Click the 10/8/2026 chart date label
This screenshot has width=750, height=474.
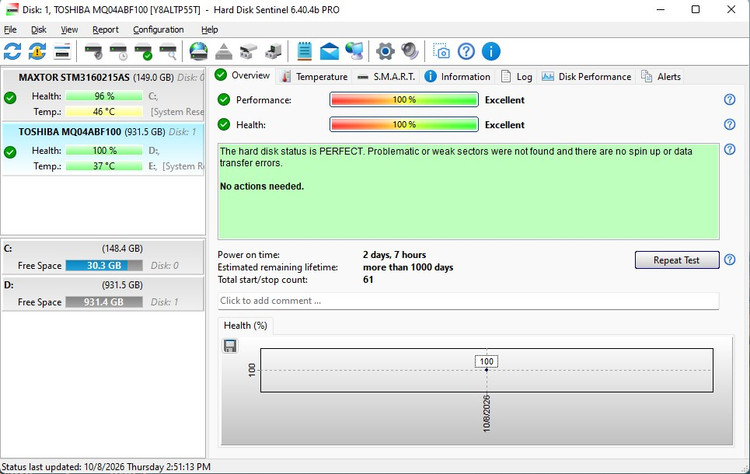point(486,414)
